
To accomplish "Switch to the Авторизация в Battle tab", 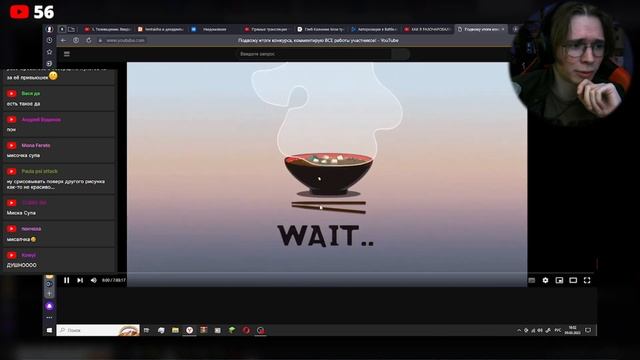I will (374, 29).
